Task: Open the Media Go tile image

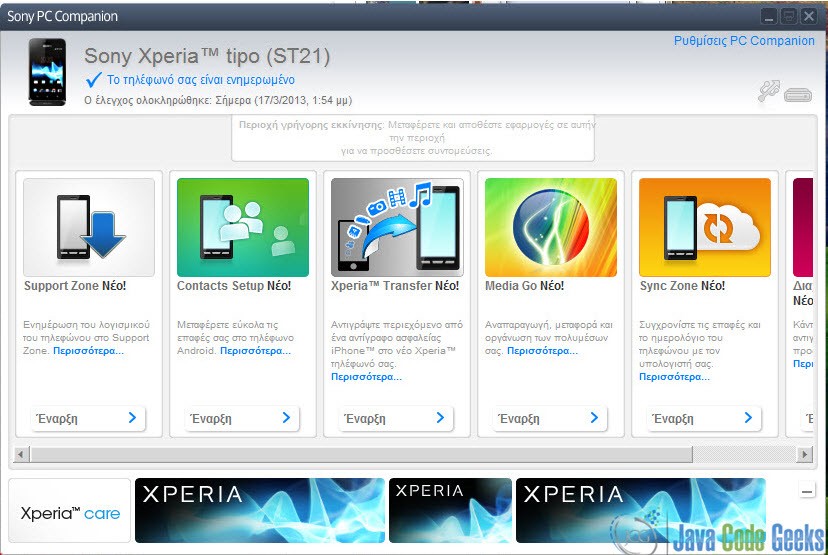Action: pyautogui.click(x=551, y=227)
